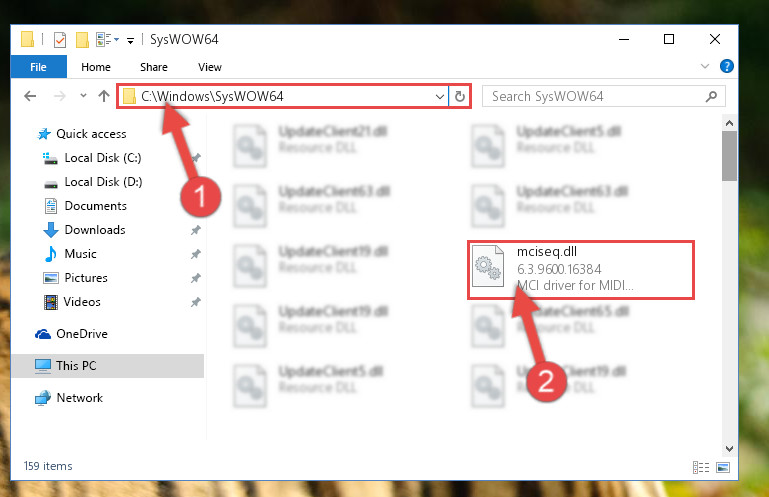Open the recent locations dropdown arrow
This screenshot has width=769, height=497.
click(83, 96)
